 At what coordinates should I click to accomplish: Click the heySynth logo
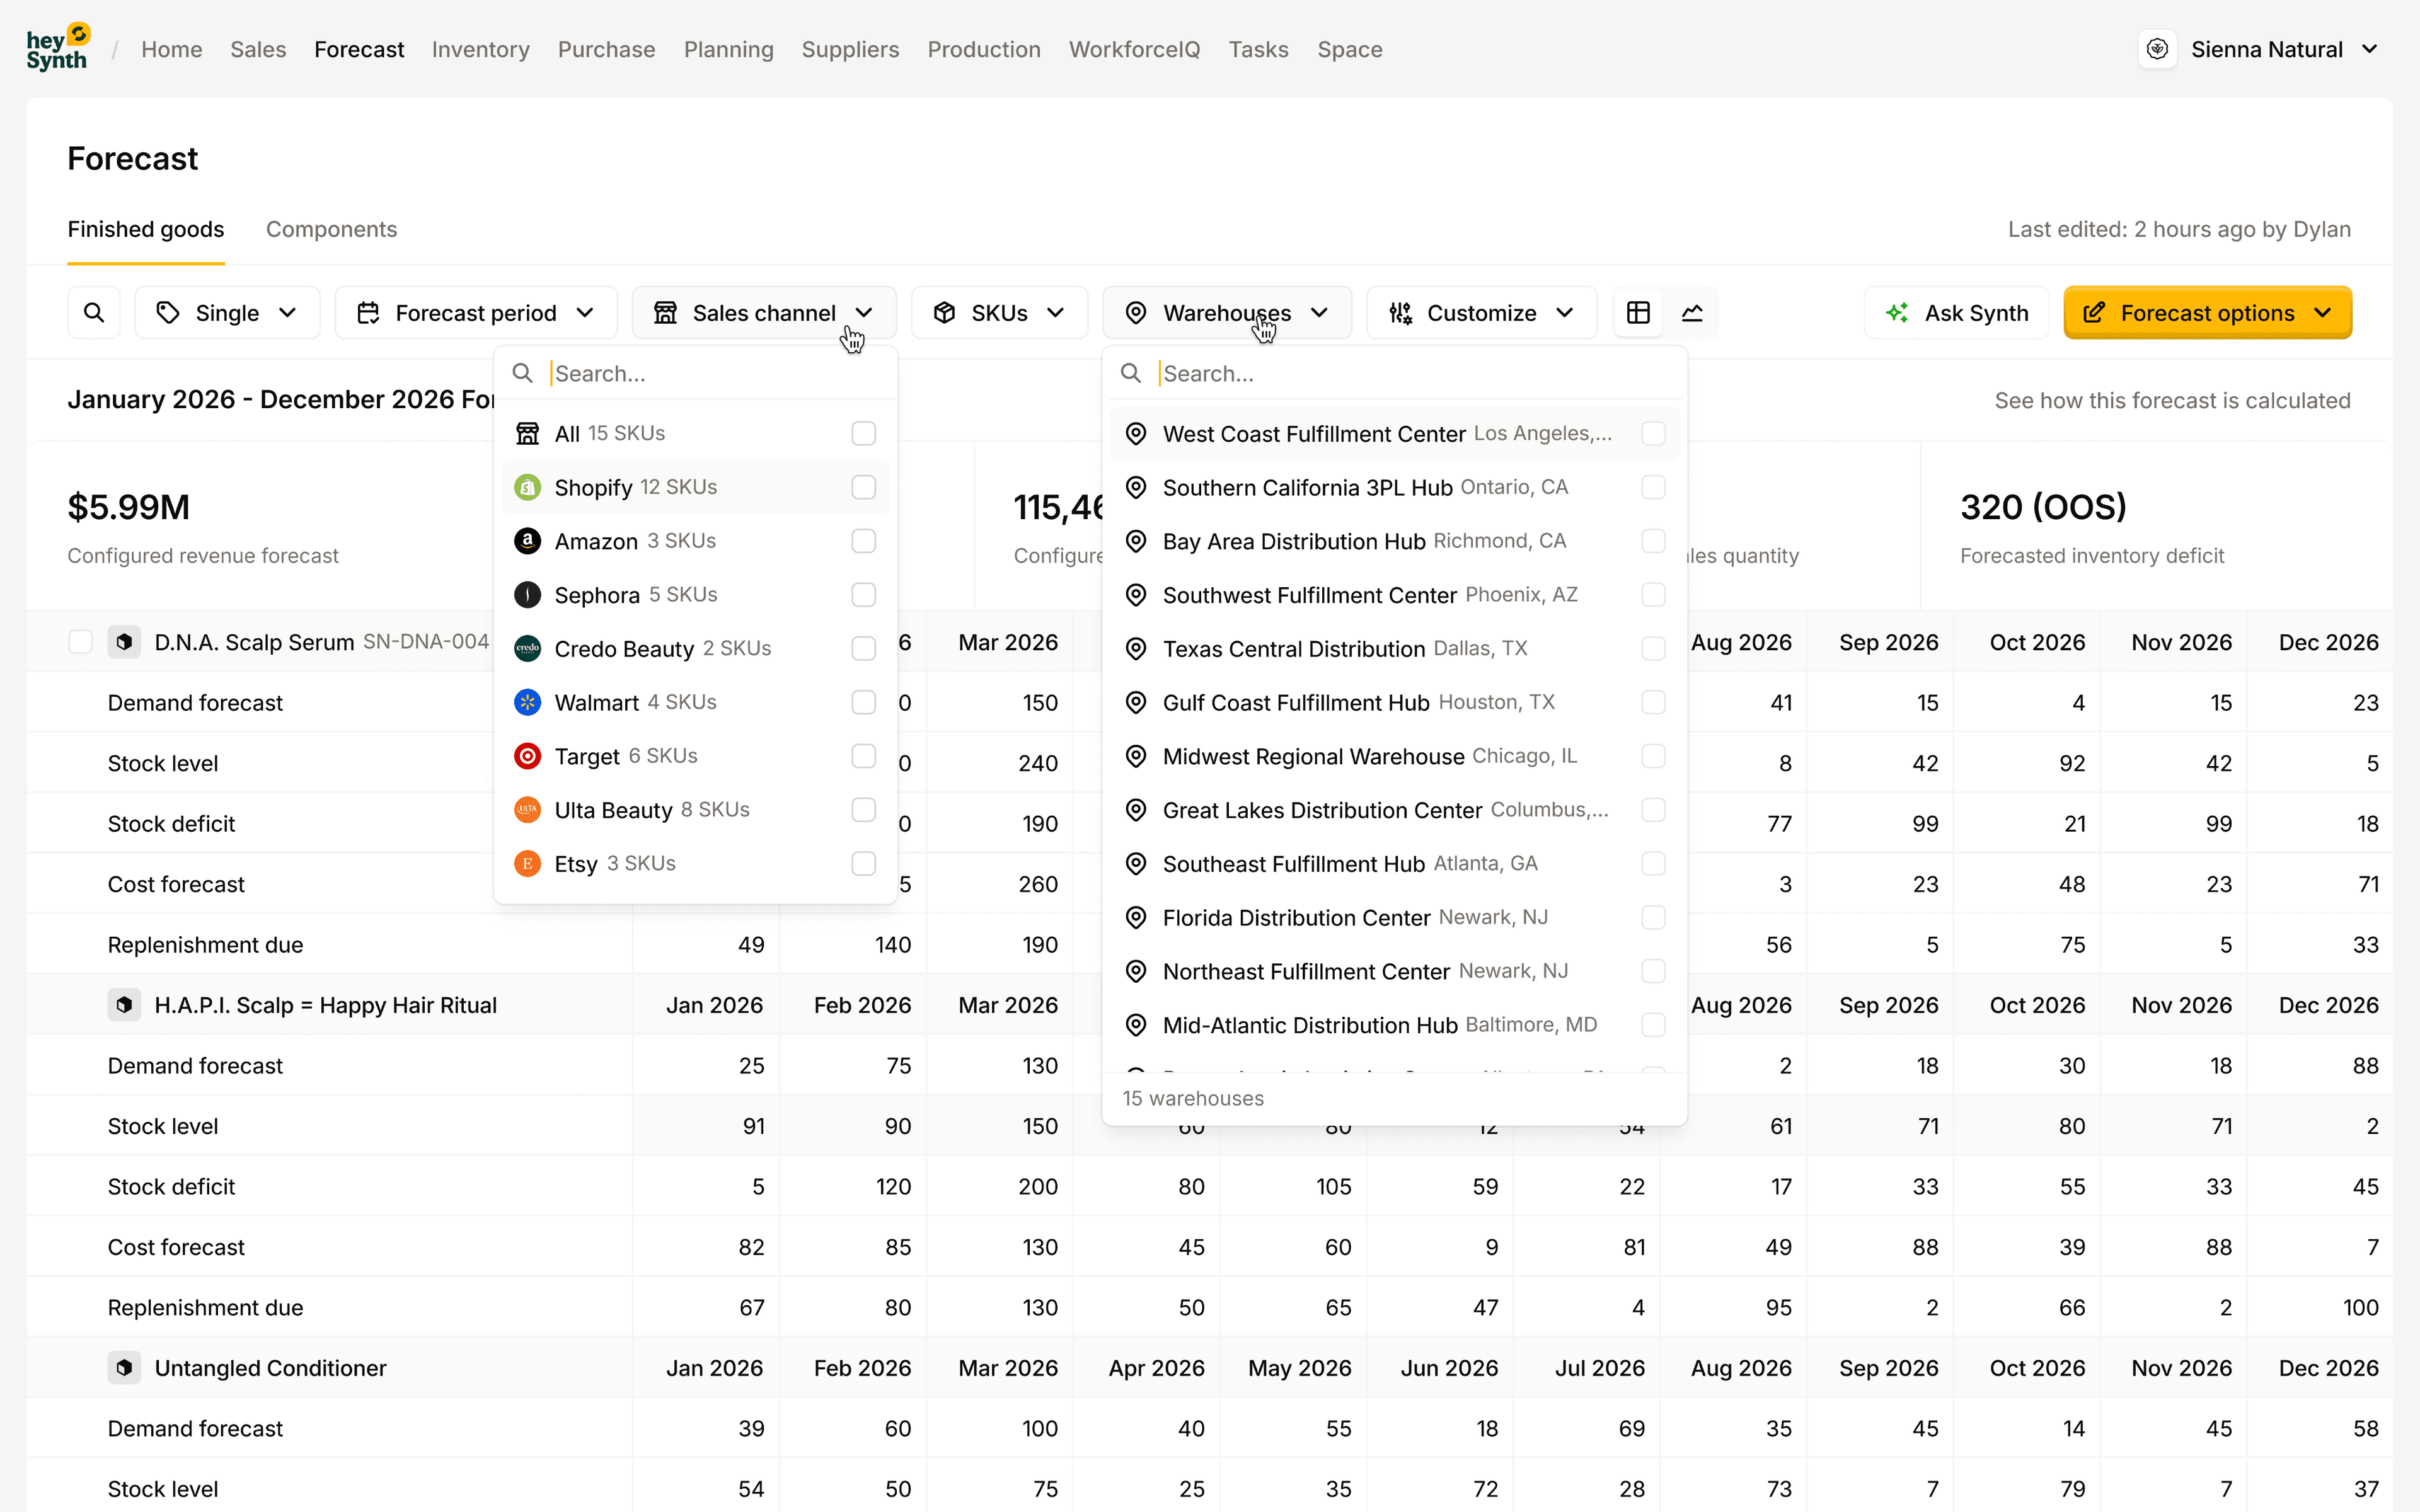pyautogui.click(x=58, y=48)
